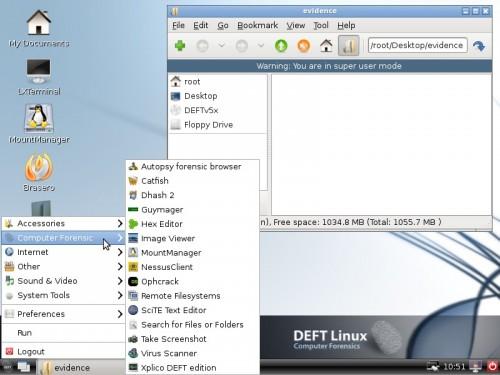Open the Edit menu
The height and width of the screenshot is (375, 500).
[201, 25]
